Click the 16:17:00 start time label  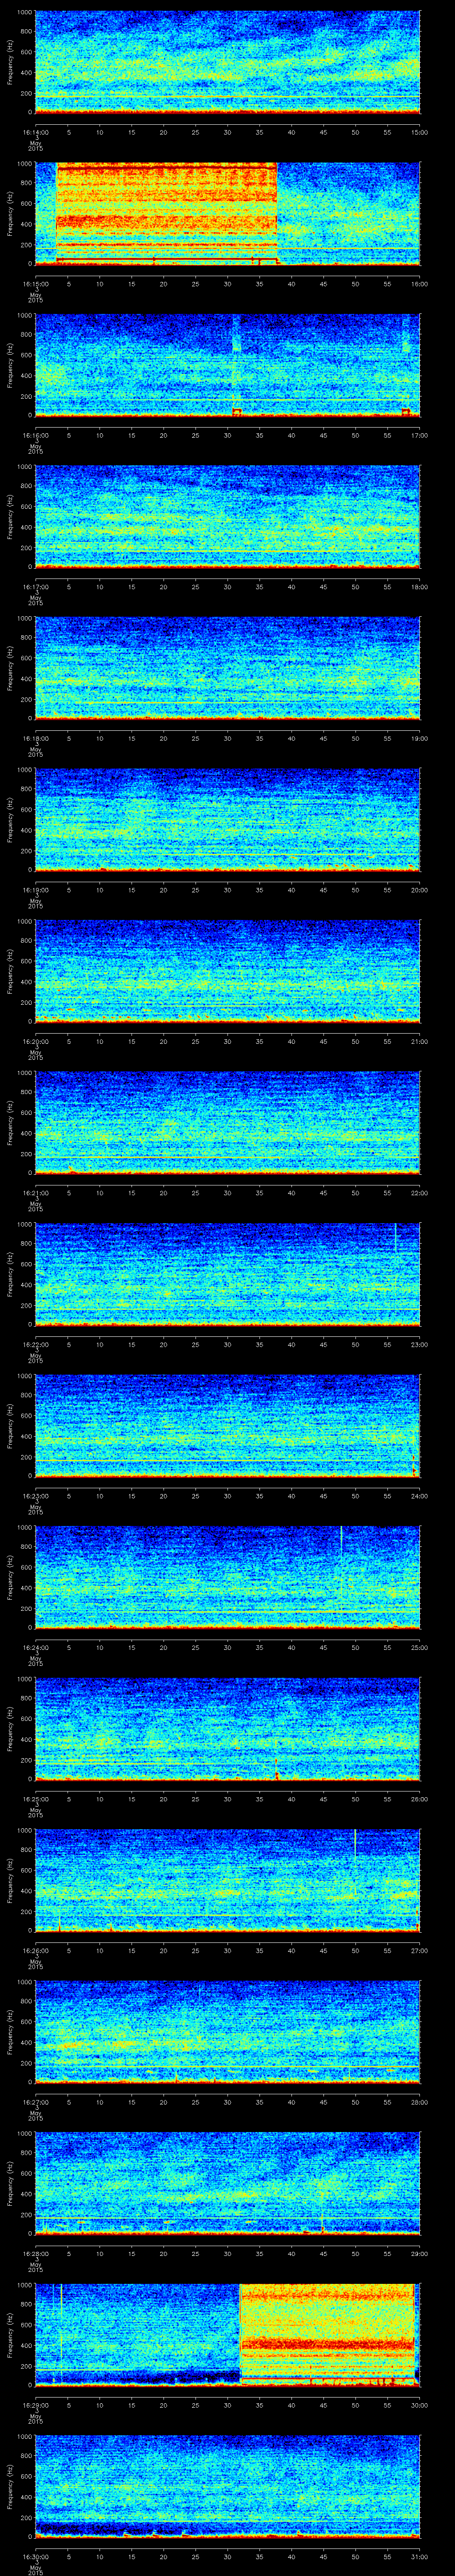(35, 587)
